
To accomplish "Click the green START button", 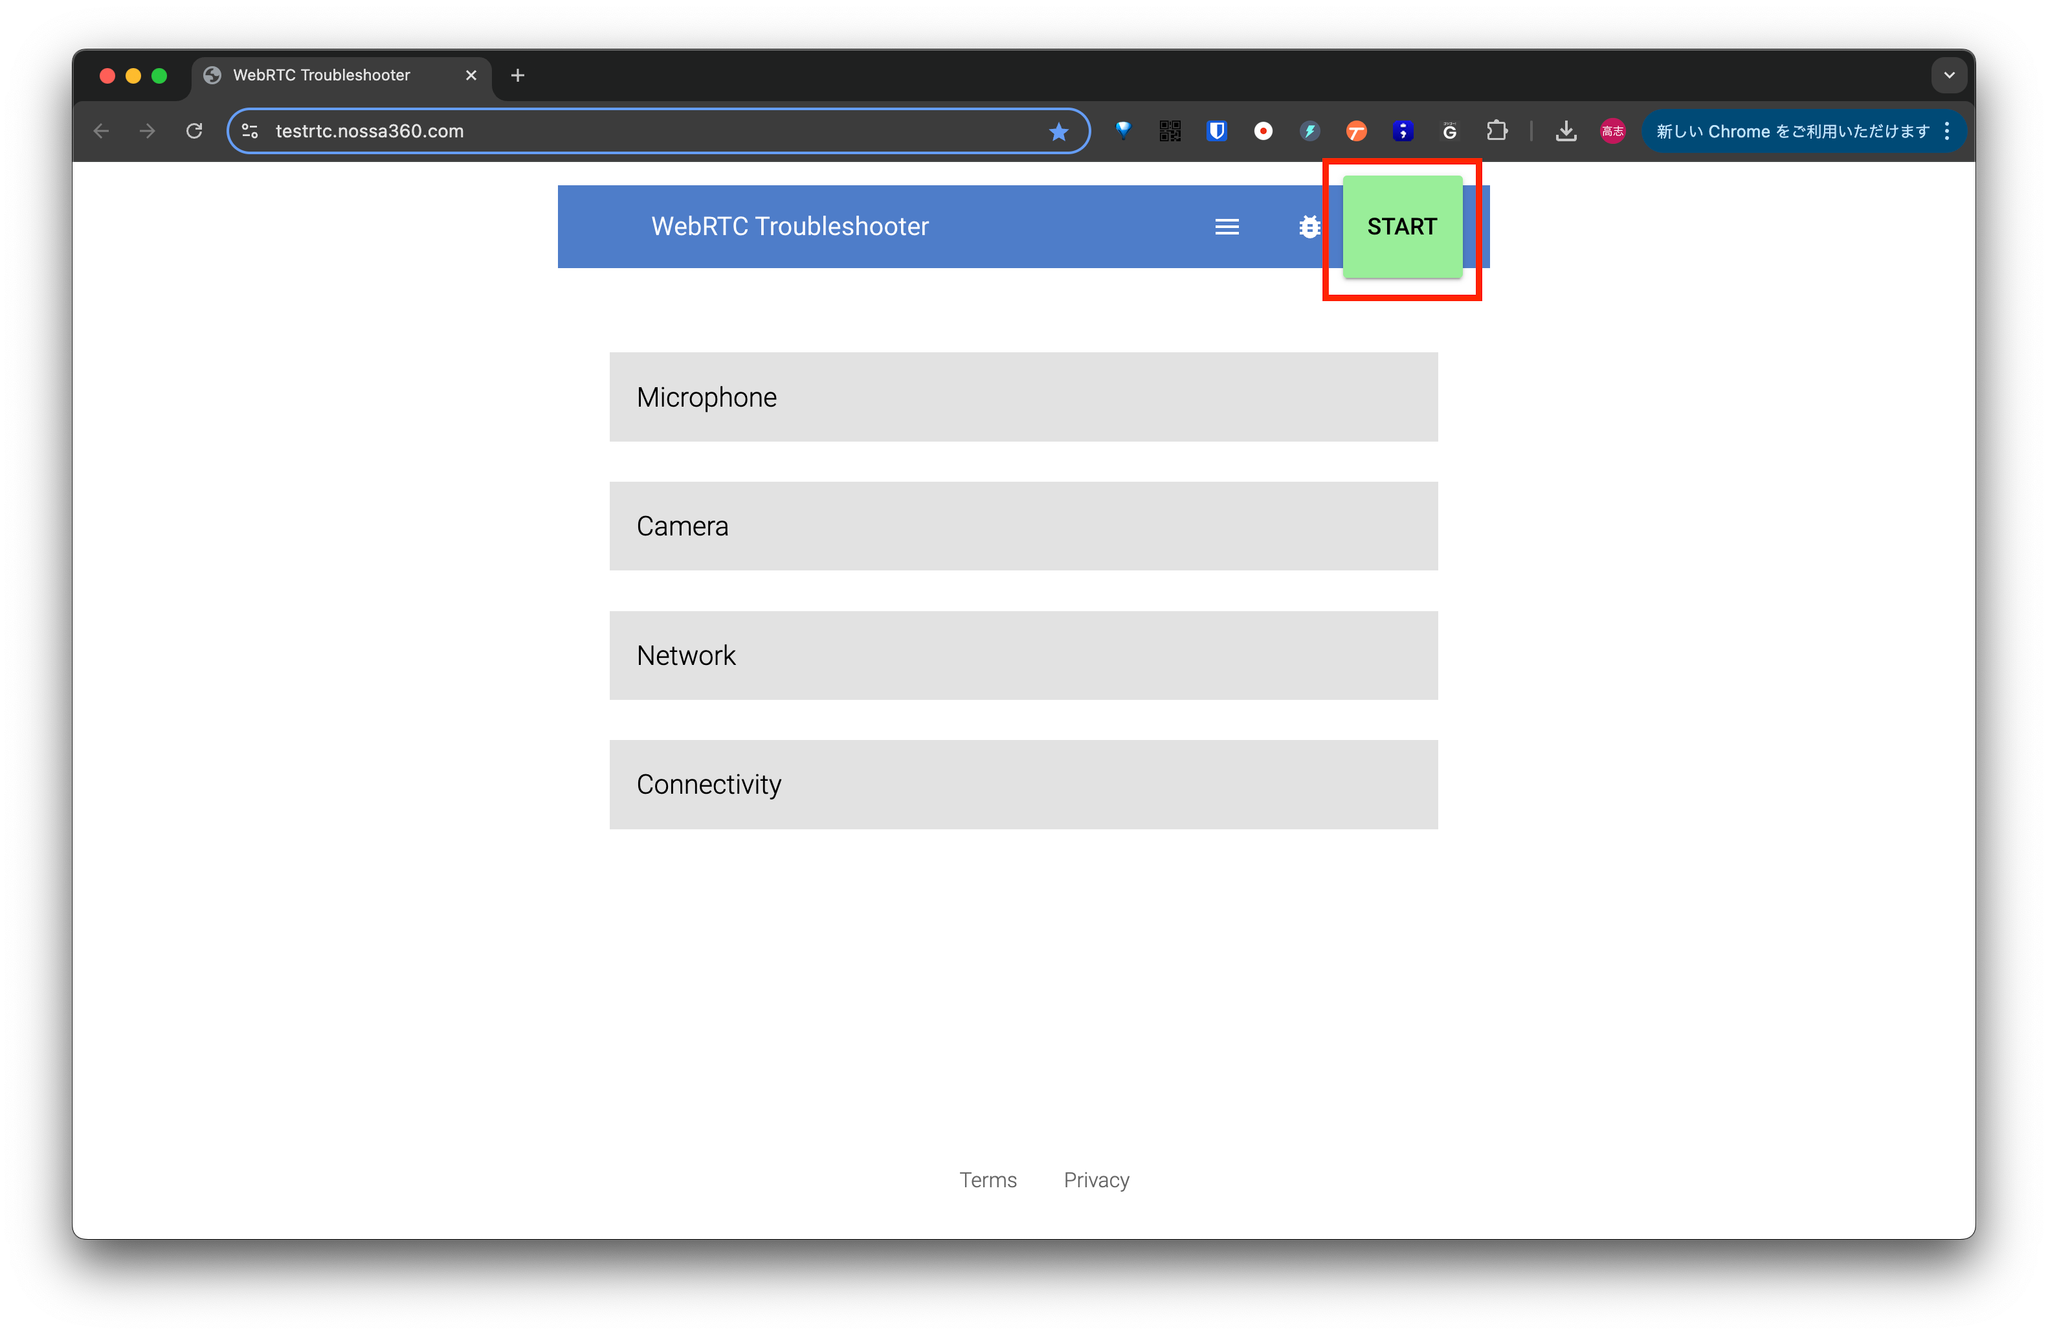I will (1402, 227).
